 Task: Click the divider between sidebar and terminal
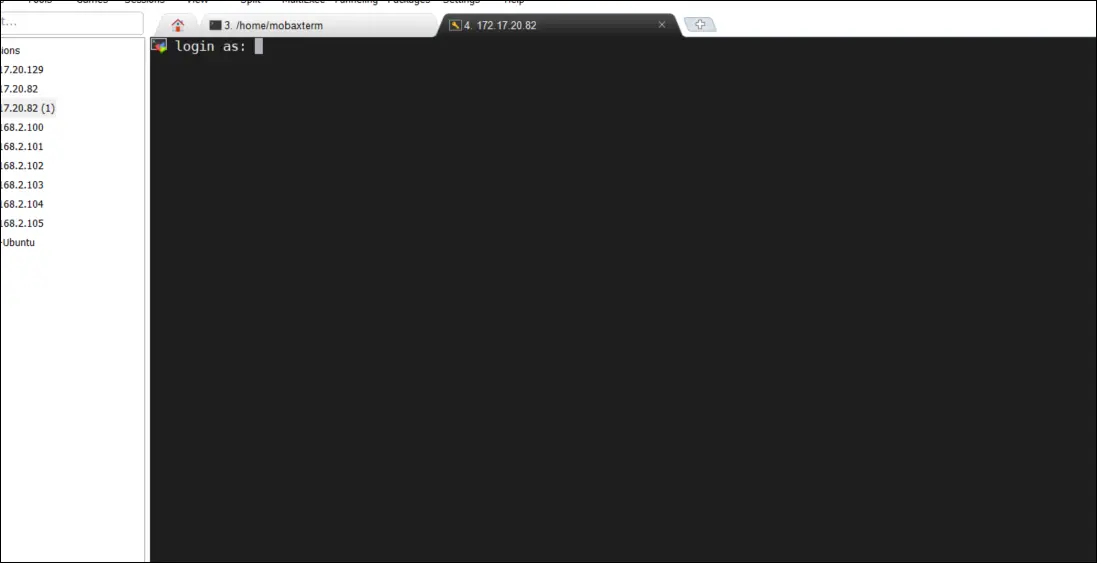(x=147, y=300)
